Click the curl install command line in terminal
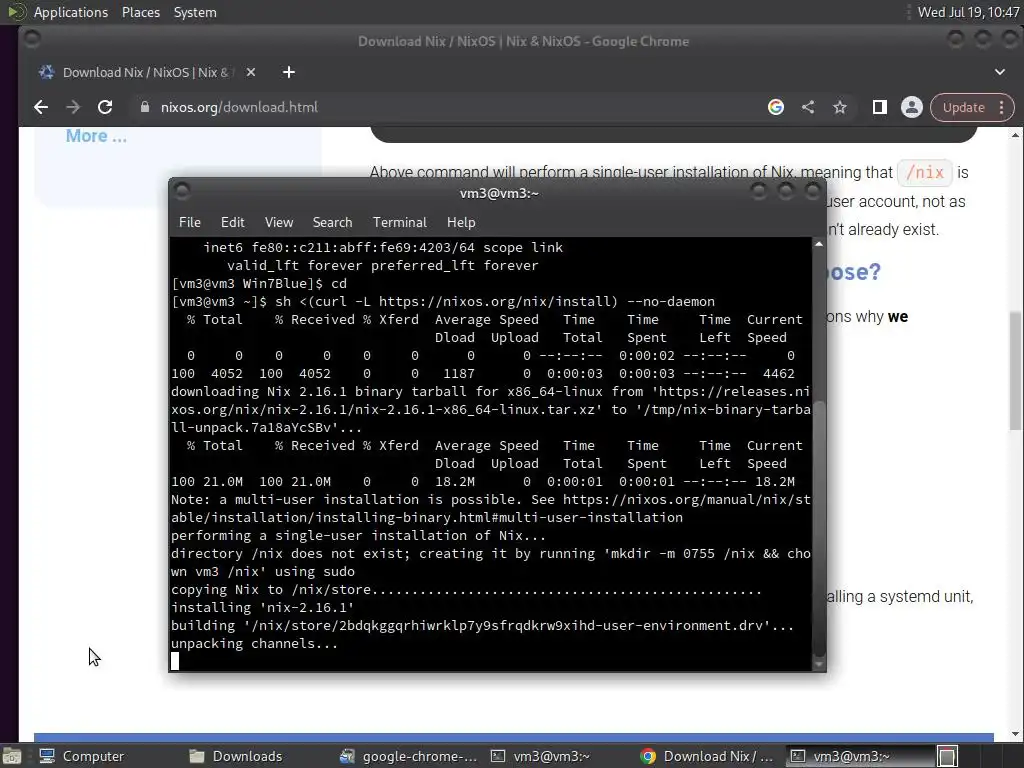This screenshot has width=1024, height=768. (x=443, y=302)
